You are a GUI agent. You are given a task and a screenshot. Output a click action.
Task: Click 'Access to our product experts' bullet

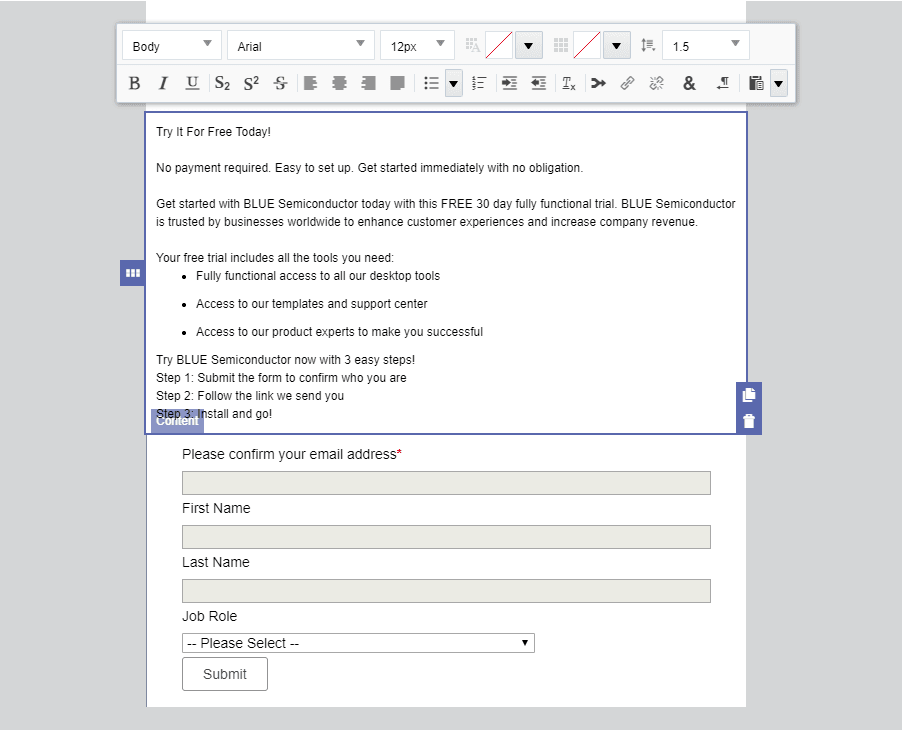point(339,332)
